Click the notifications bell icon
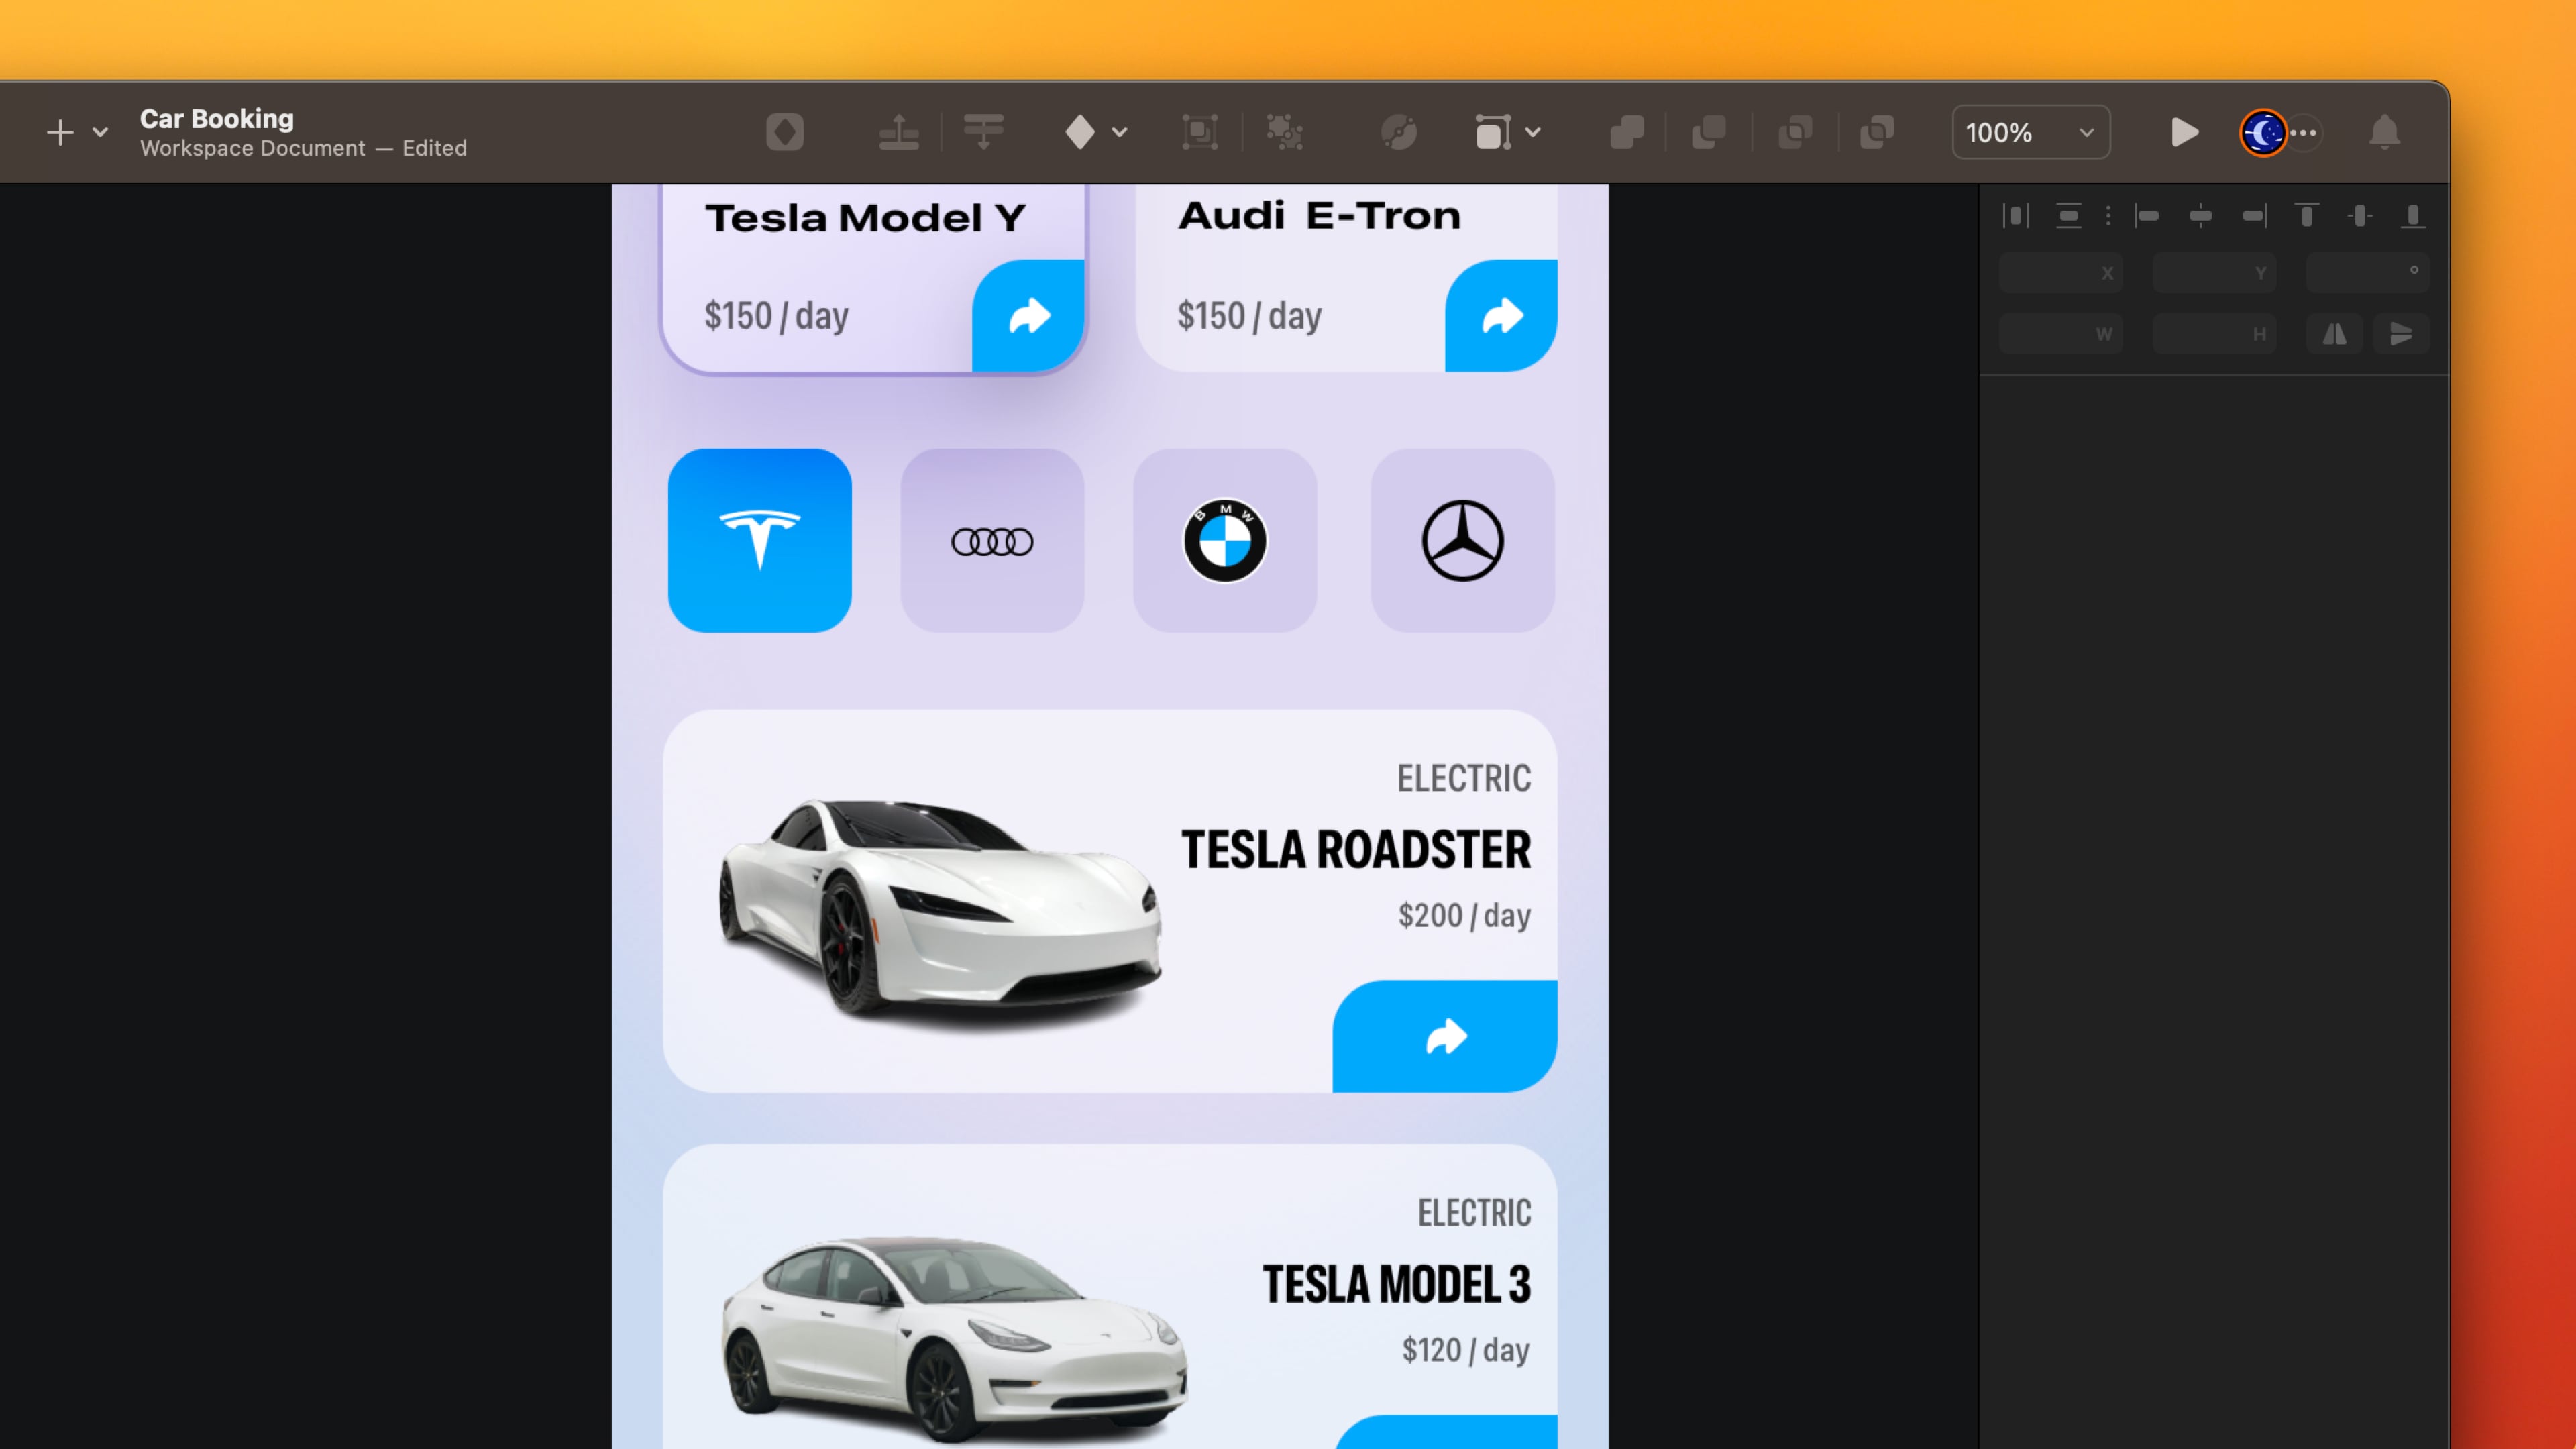The width and height of the screenshot is (2576, 1449). (2384, 132)
